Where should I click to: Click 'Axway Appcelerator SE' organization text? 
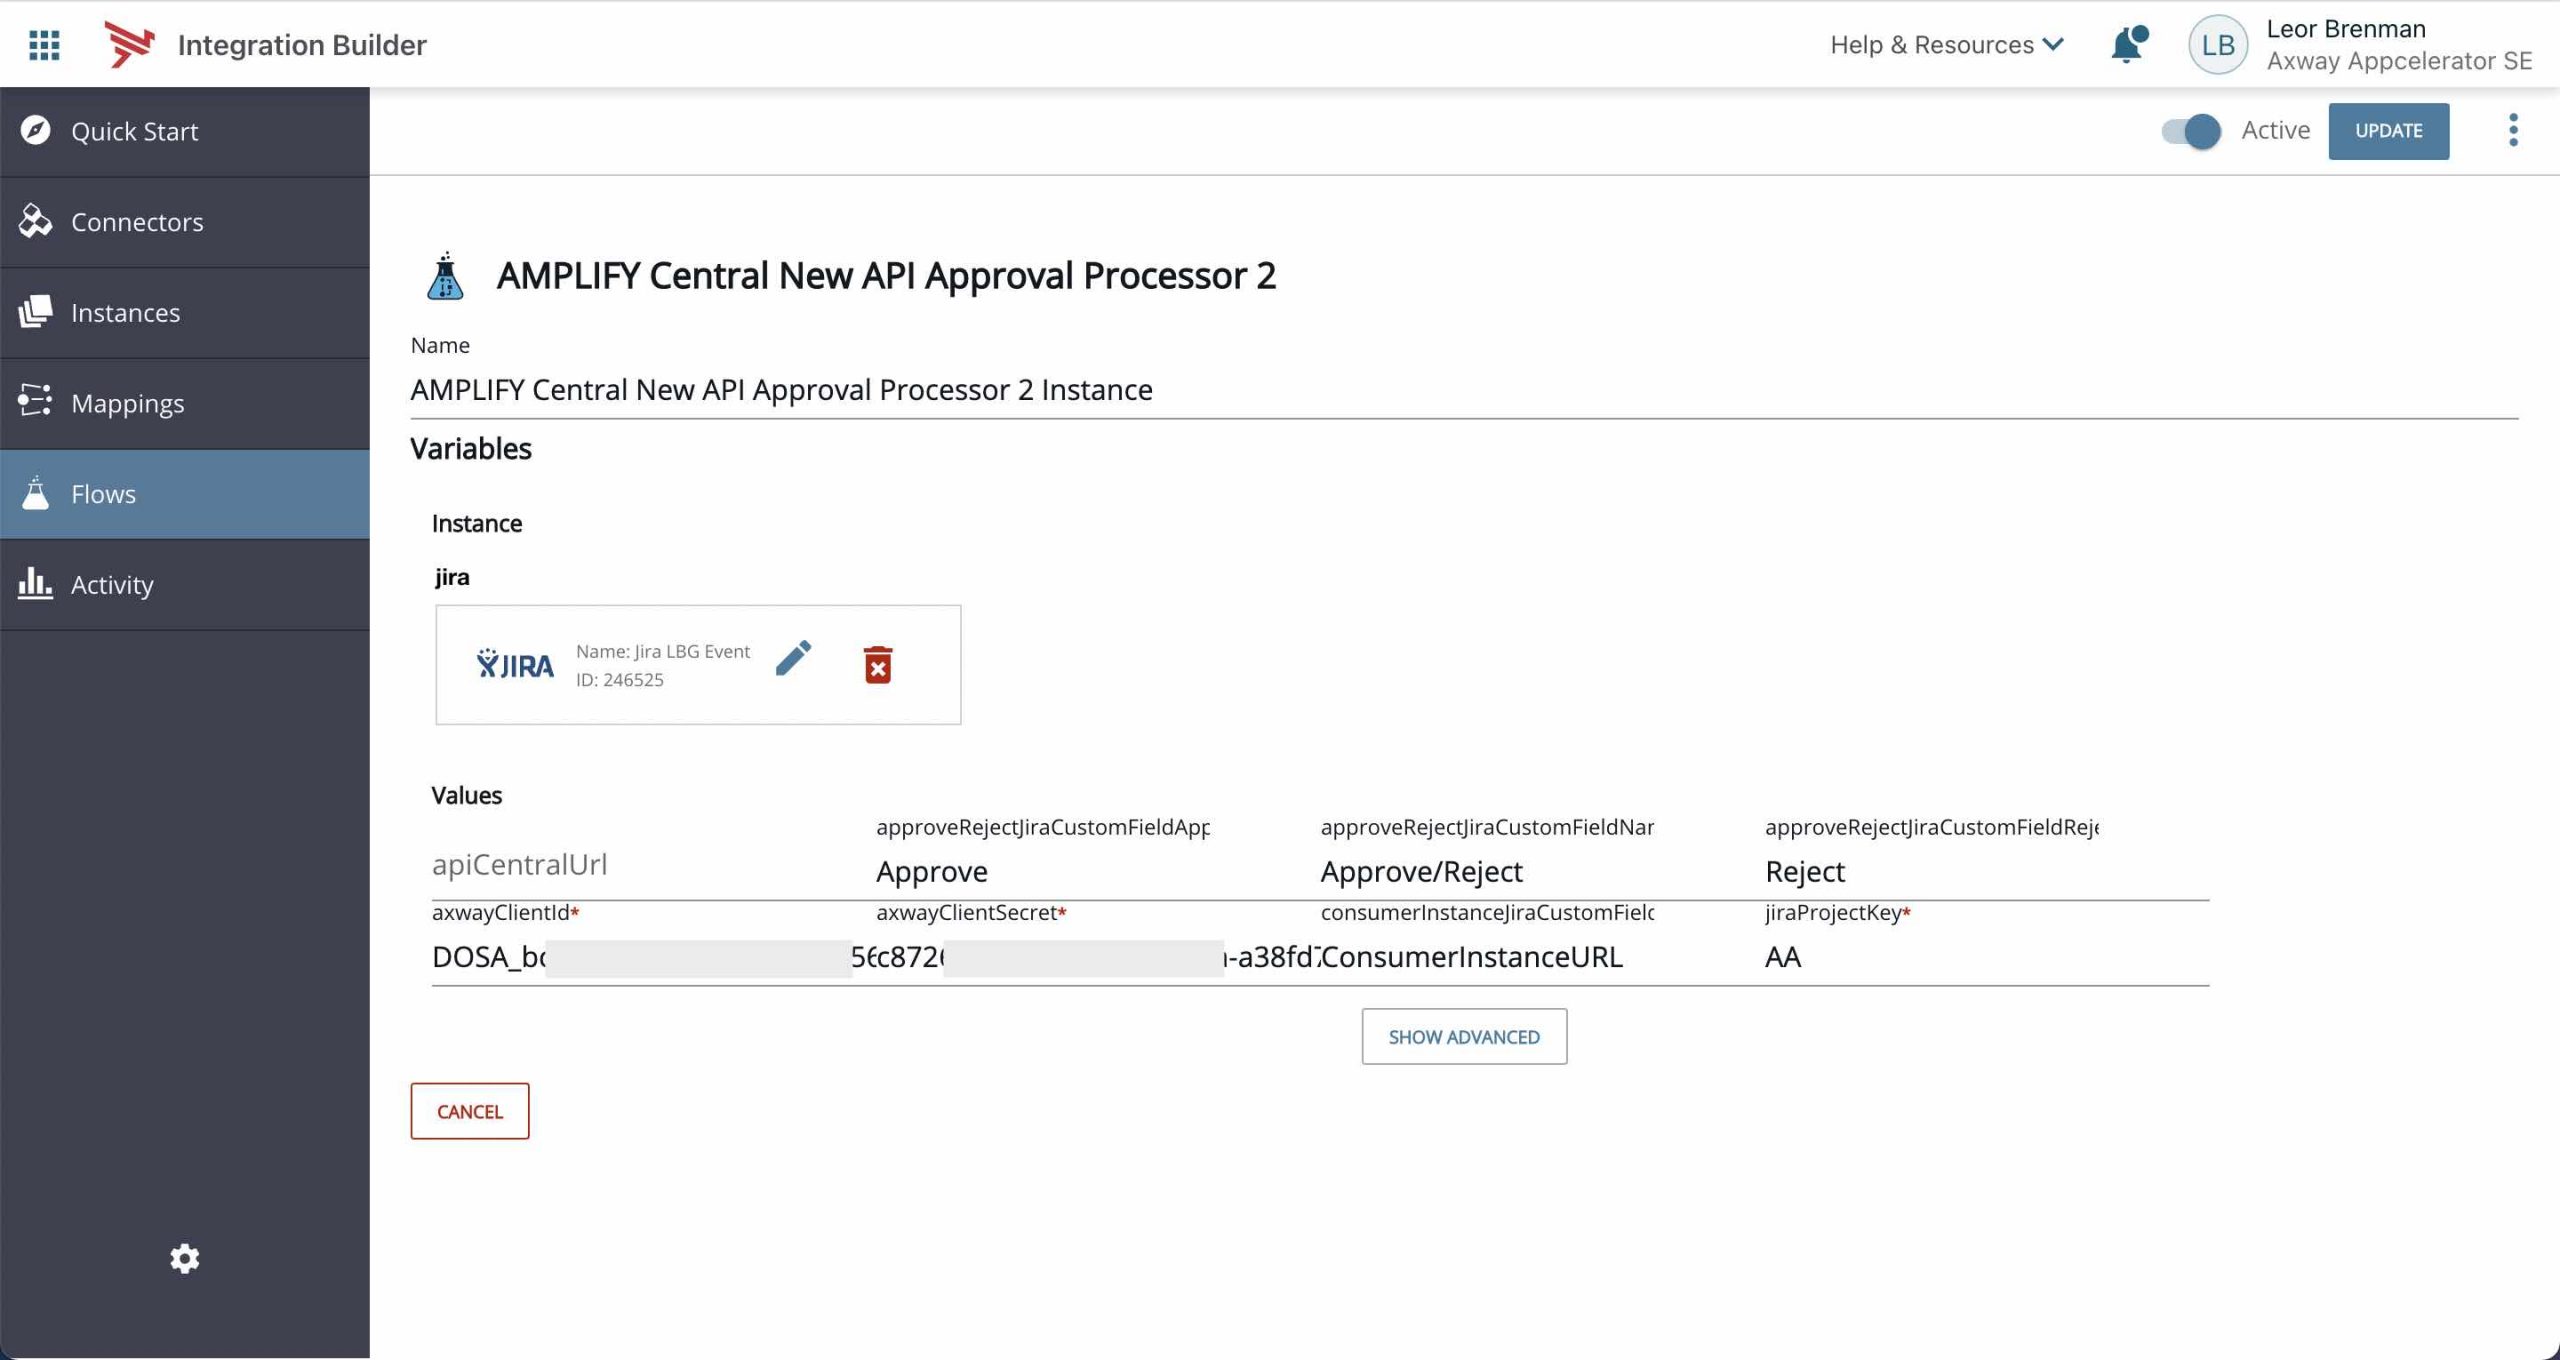[2399, 61]
